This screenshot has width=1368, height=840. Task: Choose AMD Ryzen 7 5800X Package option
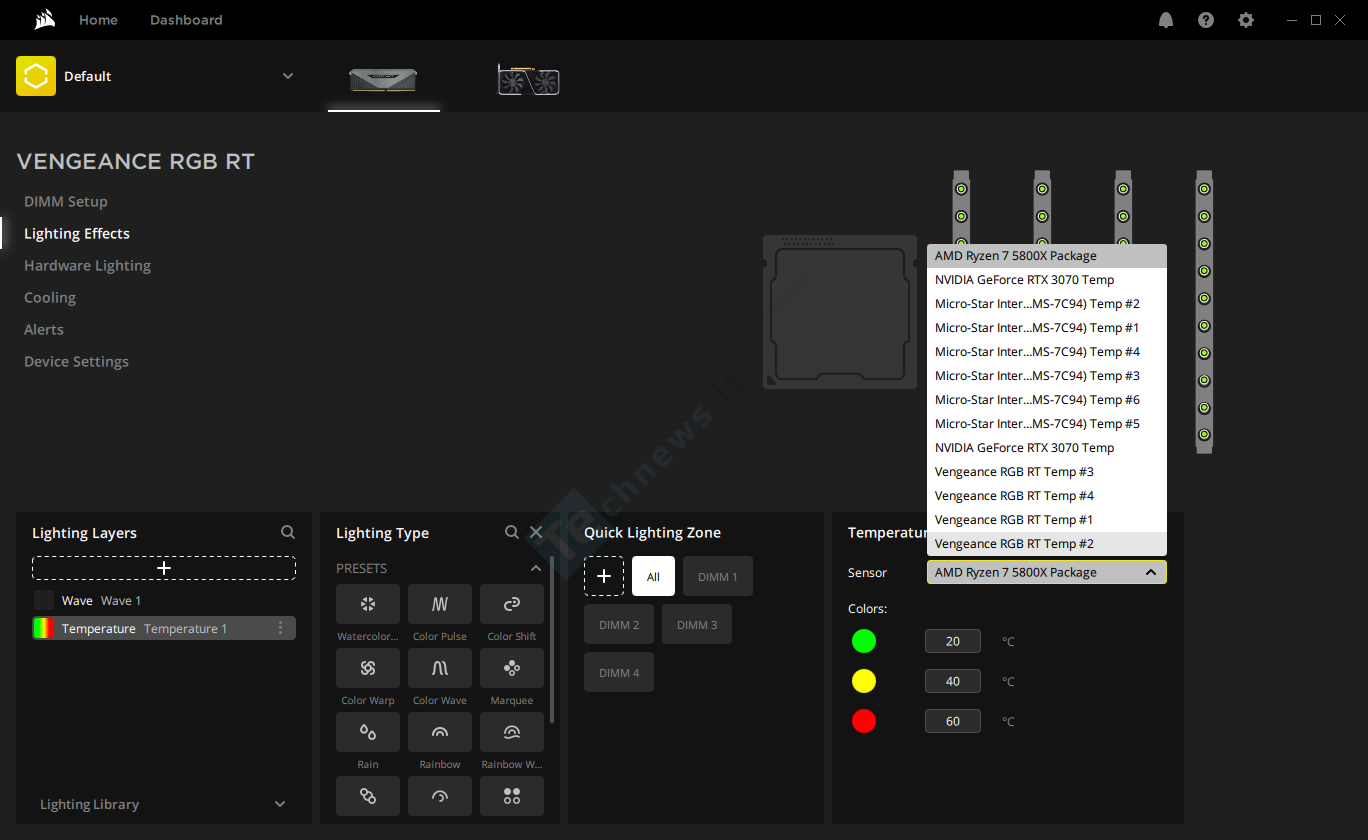tap(1047, 256)
